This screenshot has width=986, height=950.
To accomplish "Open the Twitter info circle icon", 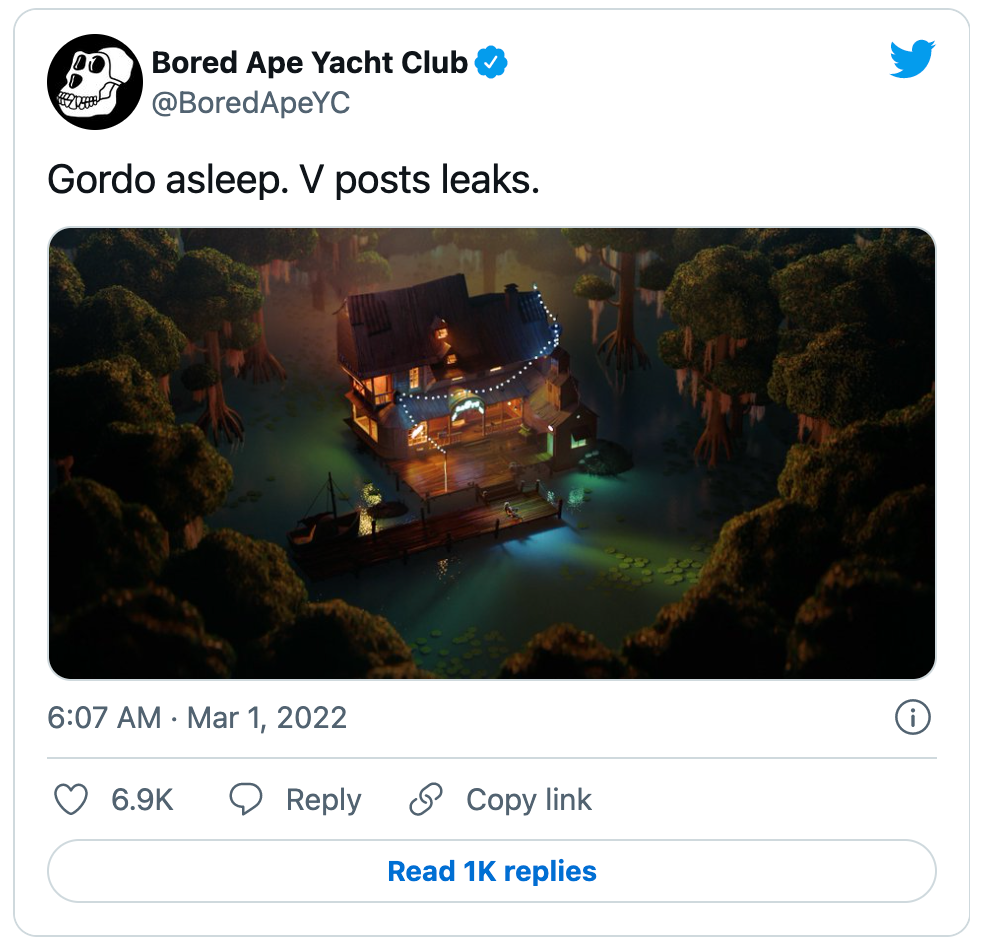I will (x=913, y=717).
